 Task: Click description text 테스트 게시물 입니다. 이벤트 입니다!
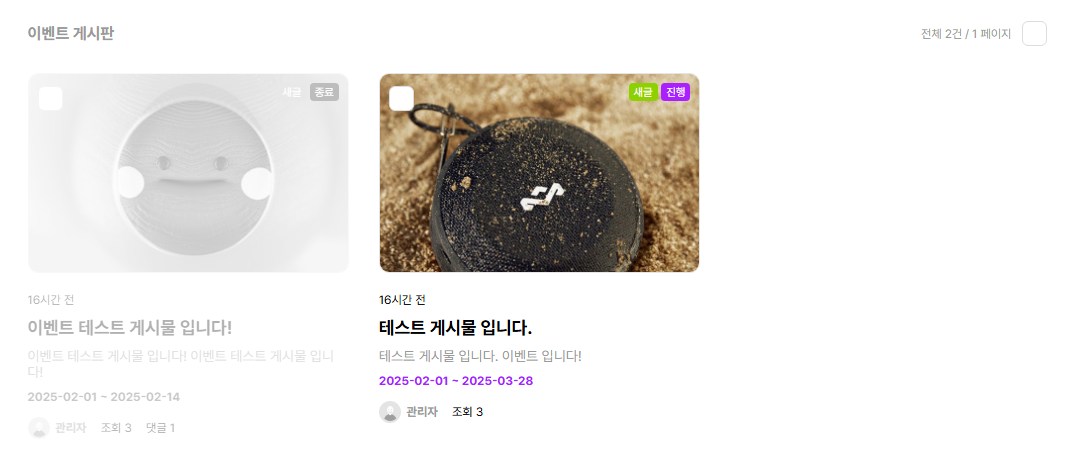480,356
